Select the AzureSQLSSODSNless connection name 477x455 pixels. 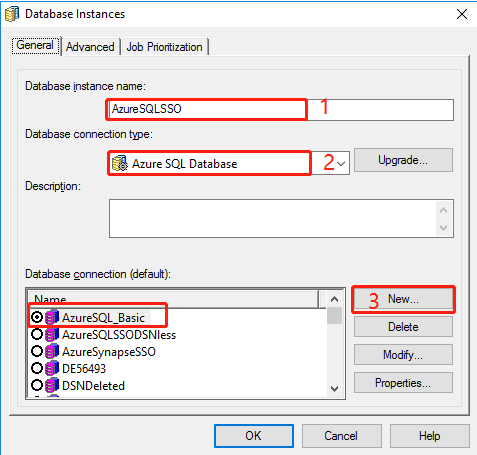[x=119, y=335]
